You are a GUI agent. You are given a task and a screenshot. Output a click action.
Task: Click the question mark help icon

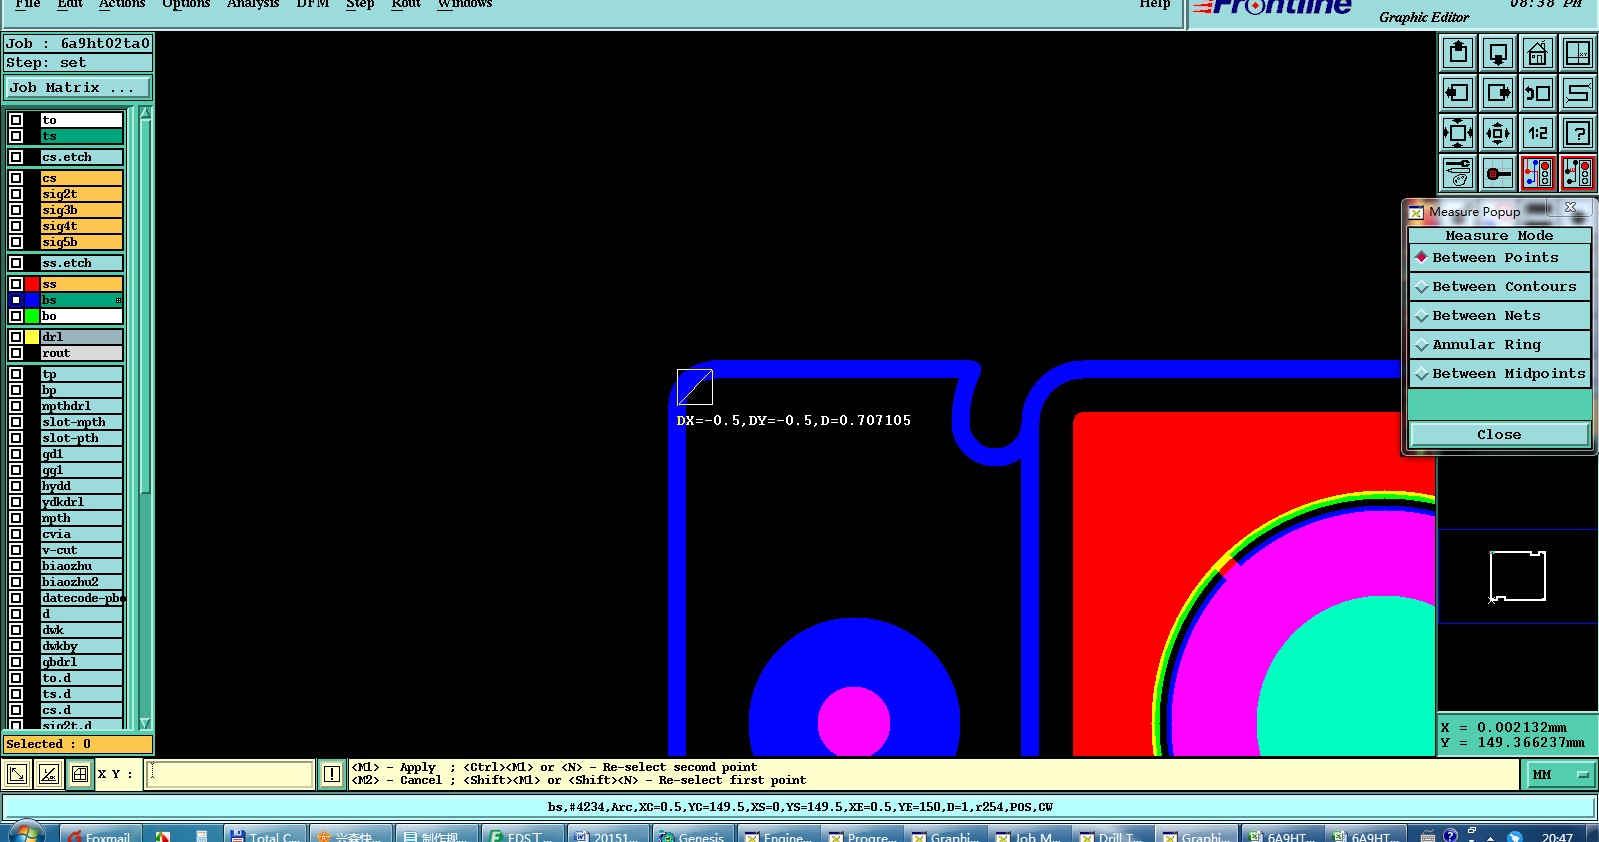(x=1578, y=133)
